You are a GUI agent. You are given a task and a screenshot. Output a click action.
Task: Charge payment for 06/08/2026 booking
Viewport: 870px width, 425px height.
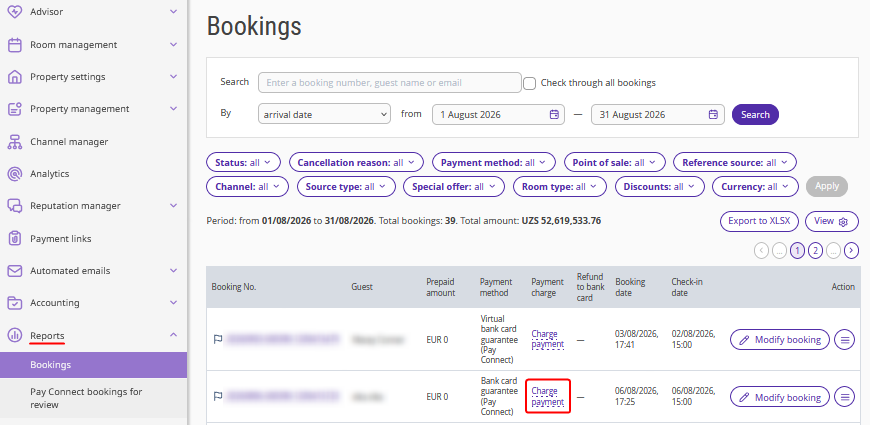coord(547,396)
